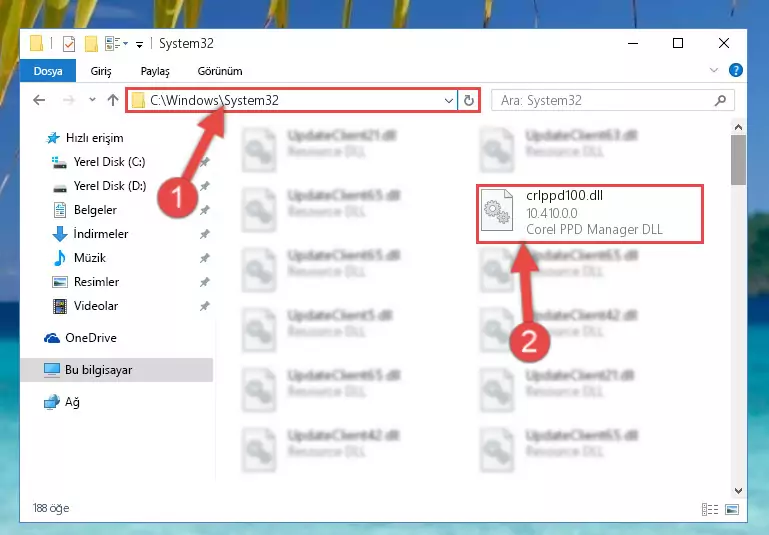The height and width of the screenshot is (535, 769).
Task: Go up one folder level
Action: click(113, 100)
